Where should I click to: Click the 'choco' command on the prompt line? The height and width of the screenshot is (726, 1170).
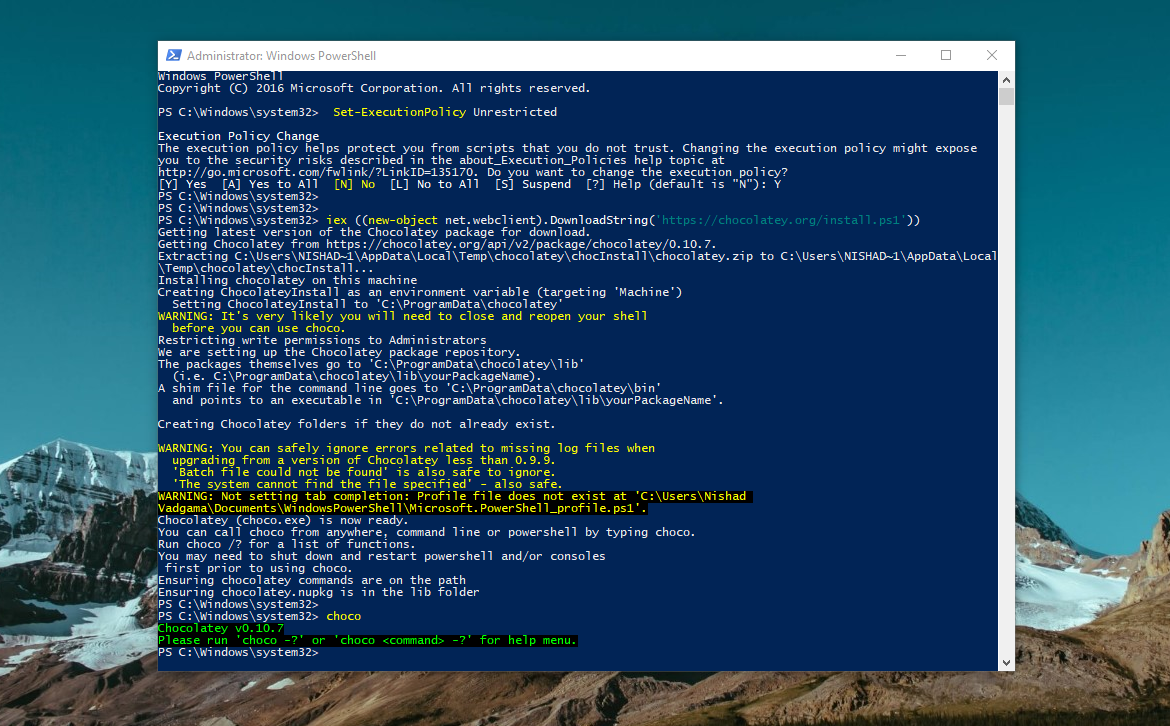pyautogui.click(x=343, y=615)
